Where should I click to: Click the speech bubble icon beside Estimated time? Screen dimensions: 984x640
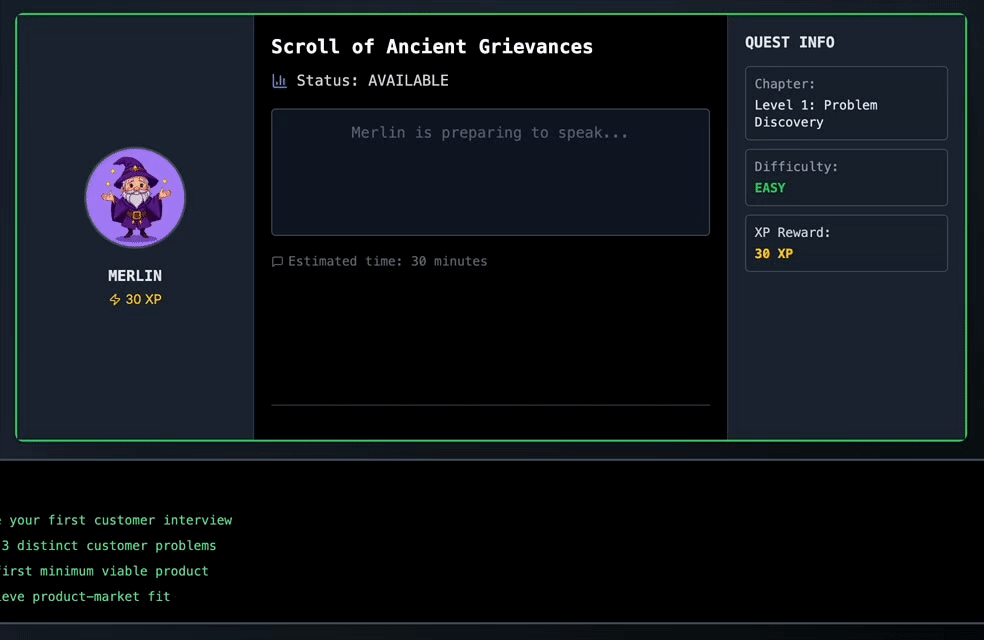(x=278, y=262)
